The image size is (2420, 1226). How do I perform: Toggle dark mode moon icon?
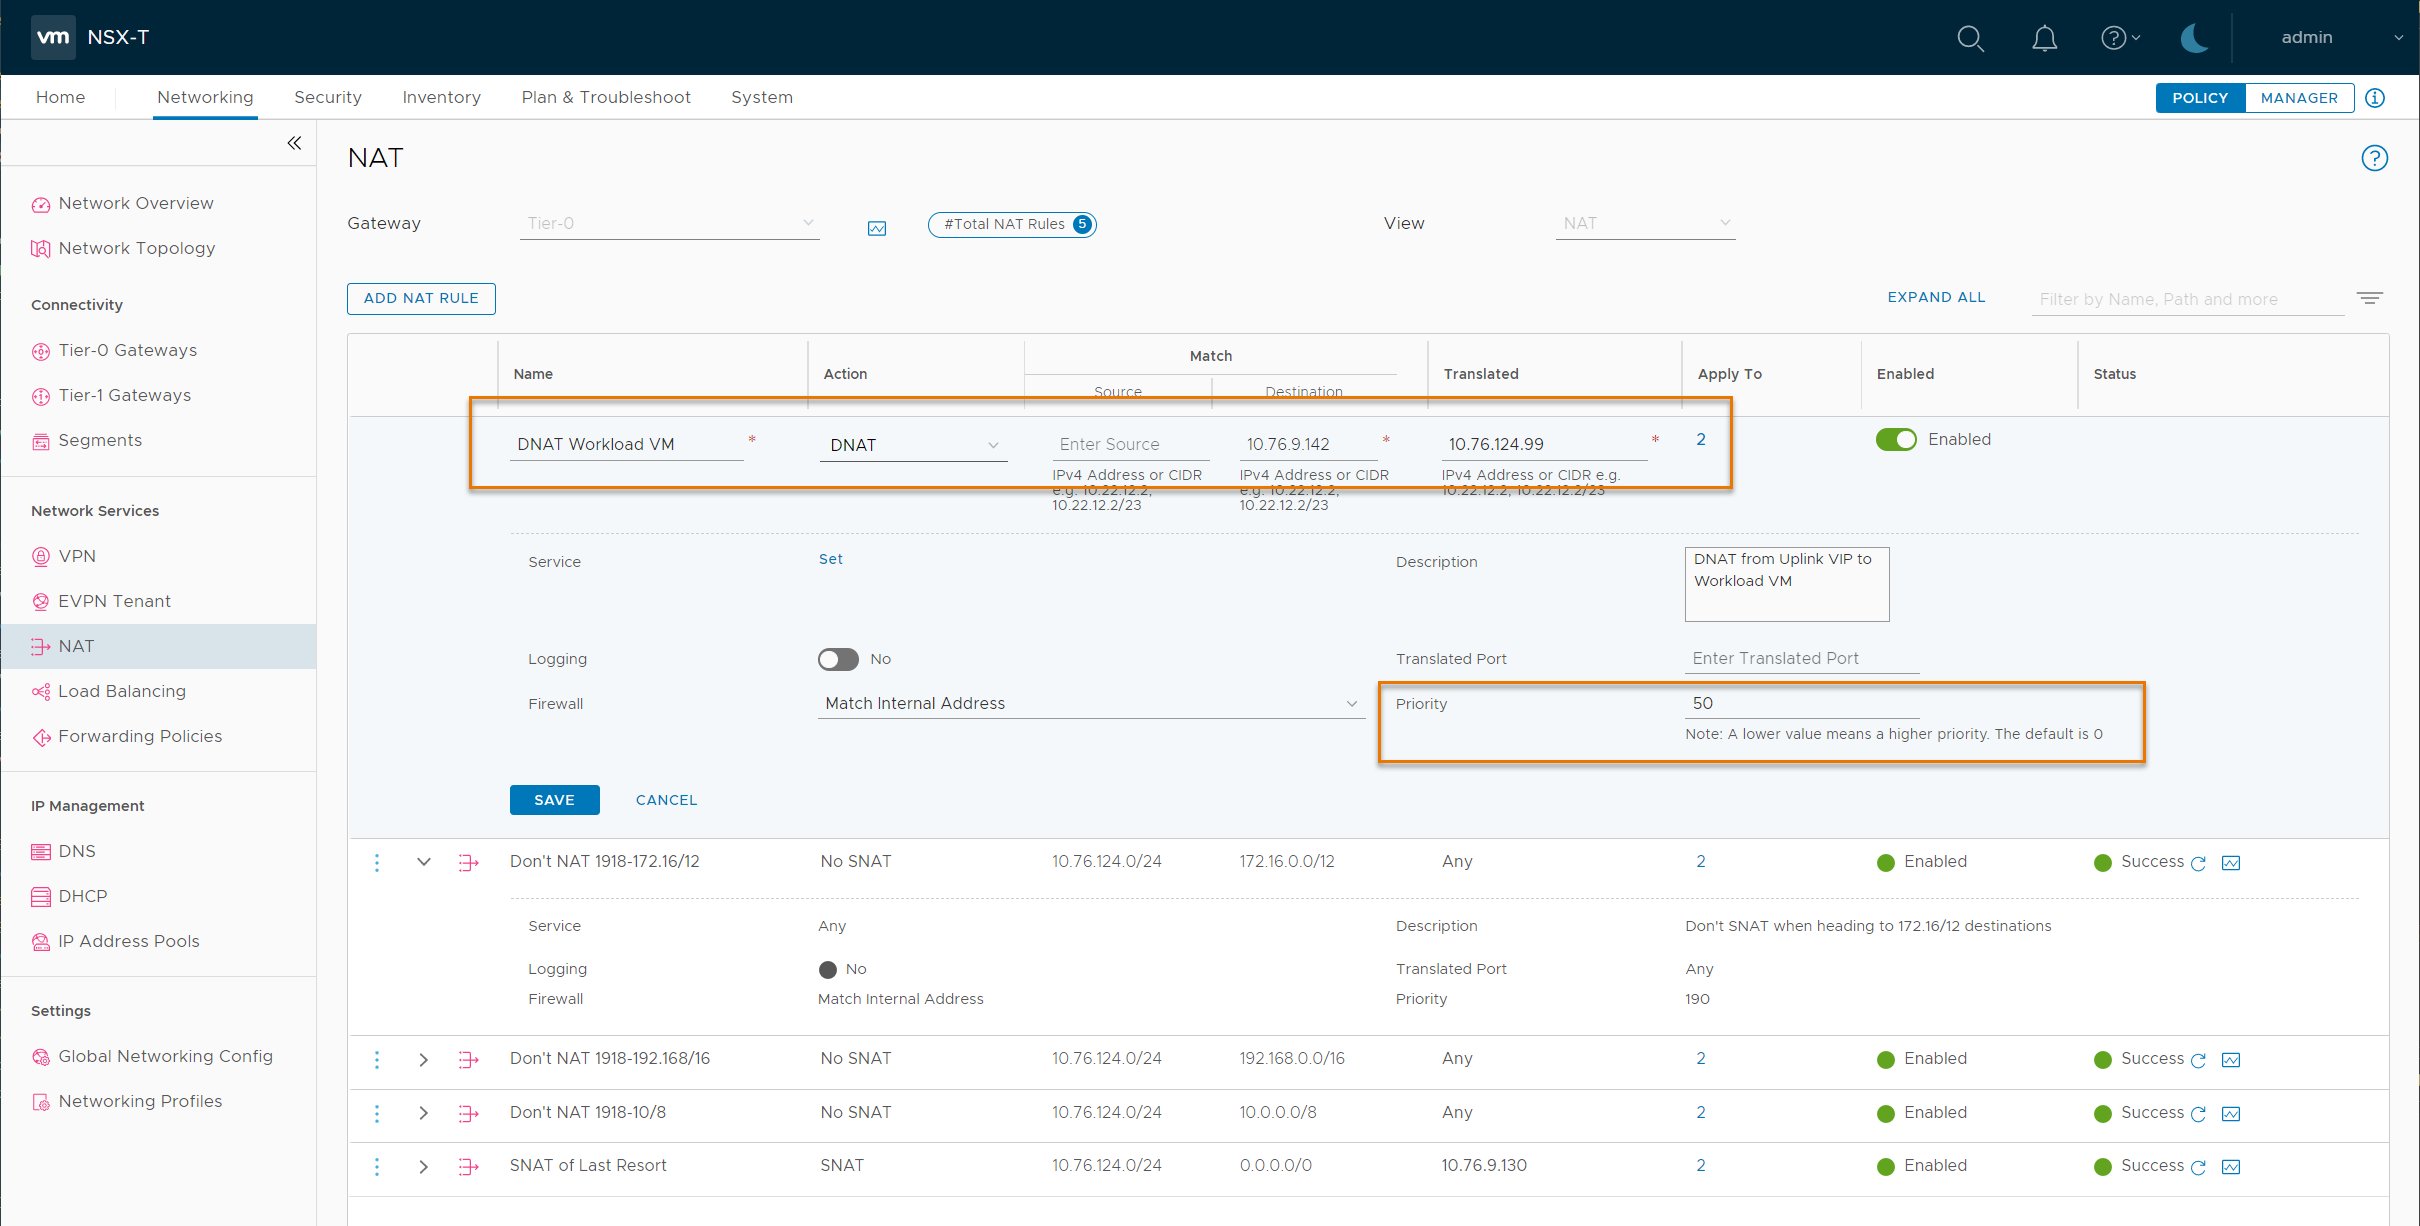(x=2194, y=38)
